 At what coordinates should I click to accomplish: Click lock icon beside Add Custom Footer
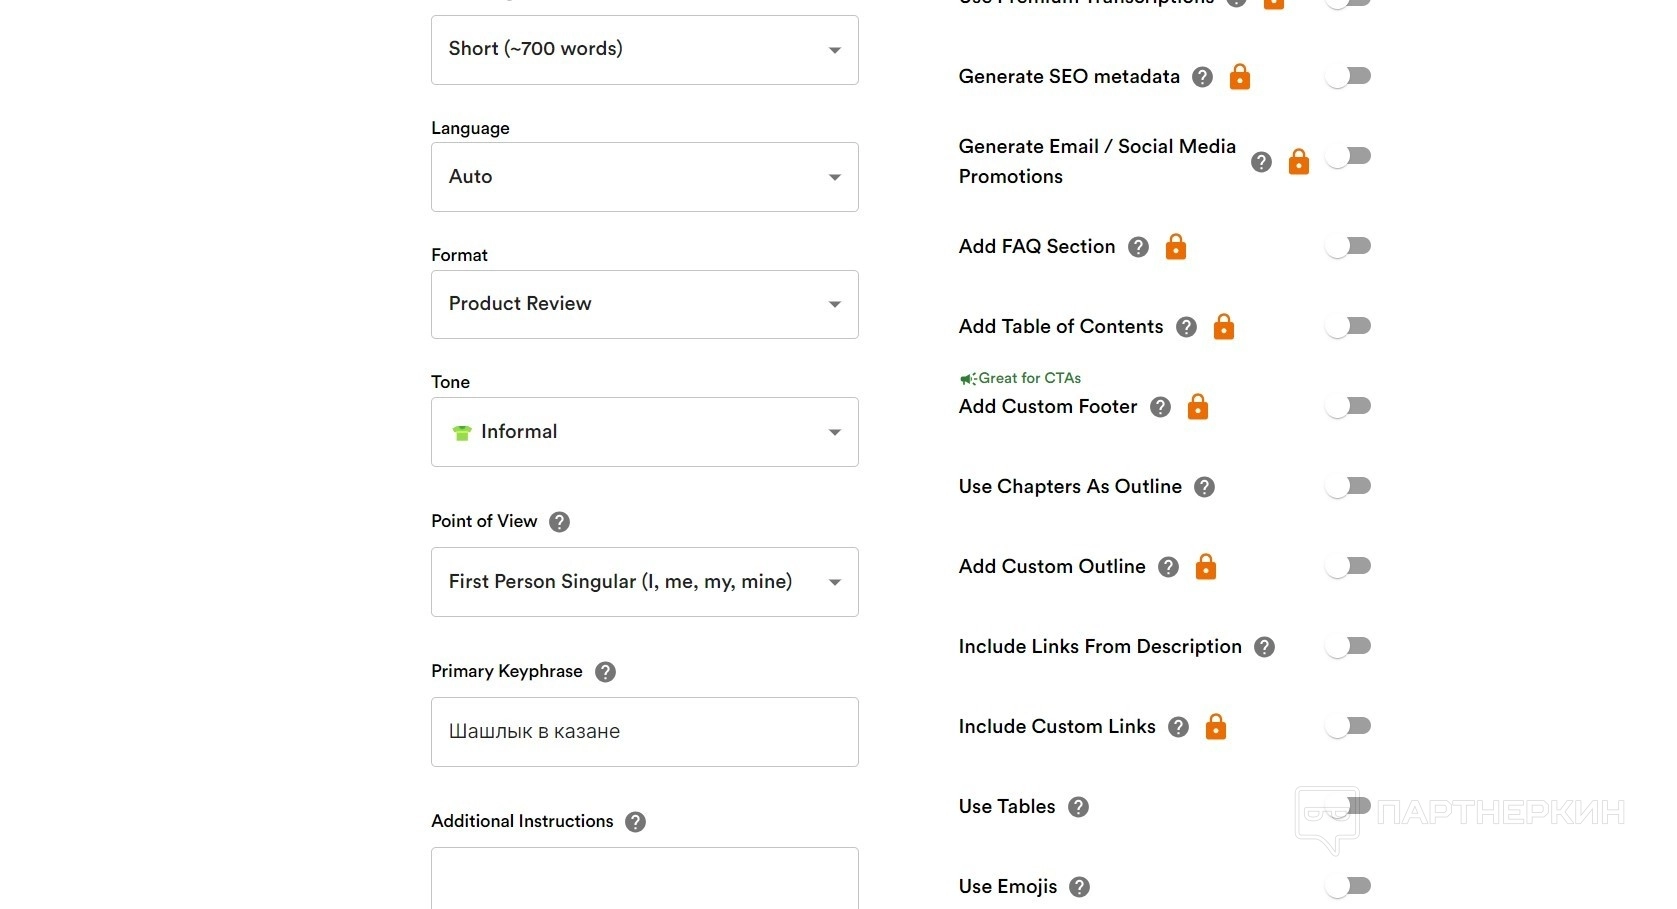pyautogui.click(x=1198, y=407)
